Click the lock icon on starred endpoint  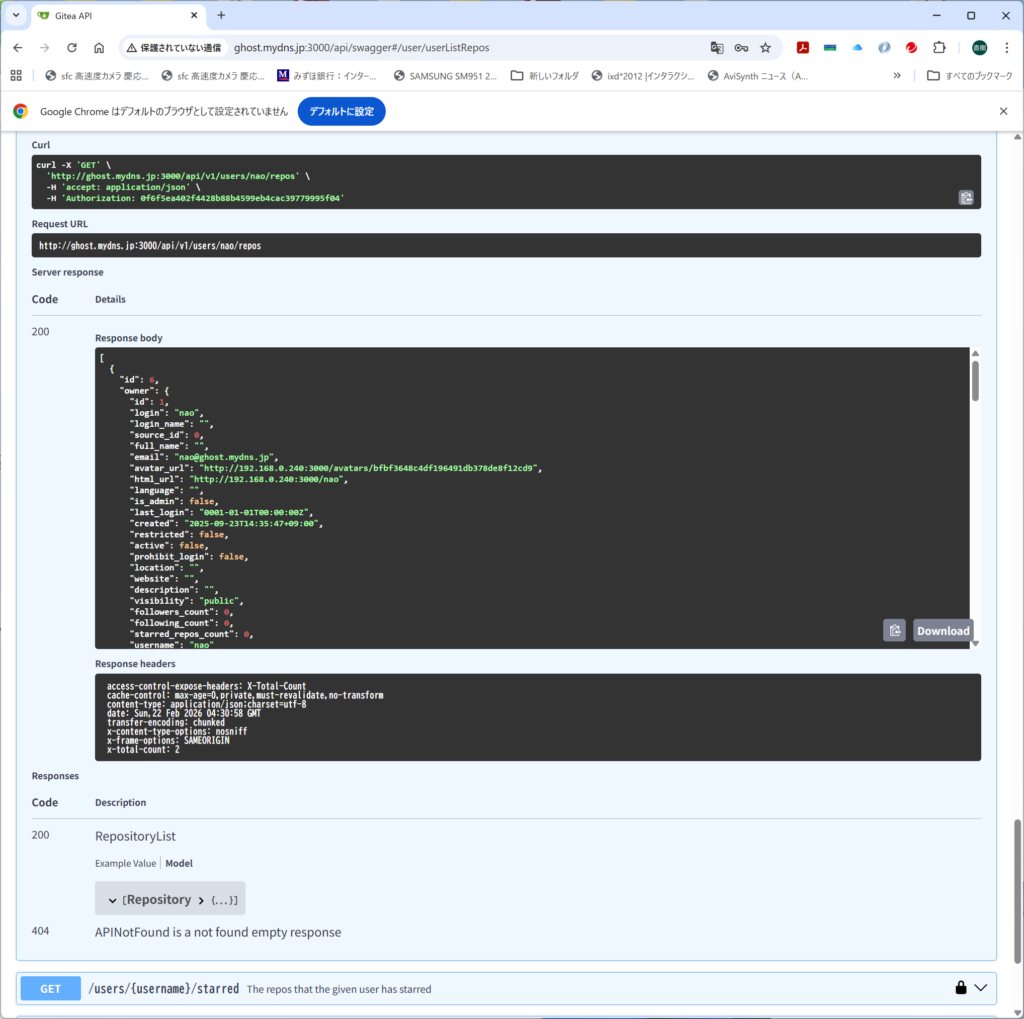pyautogui.click(x=960, y=988)
